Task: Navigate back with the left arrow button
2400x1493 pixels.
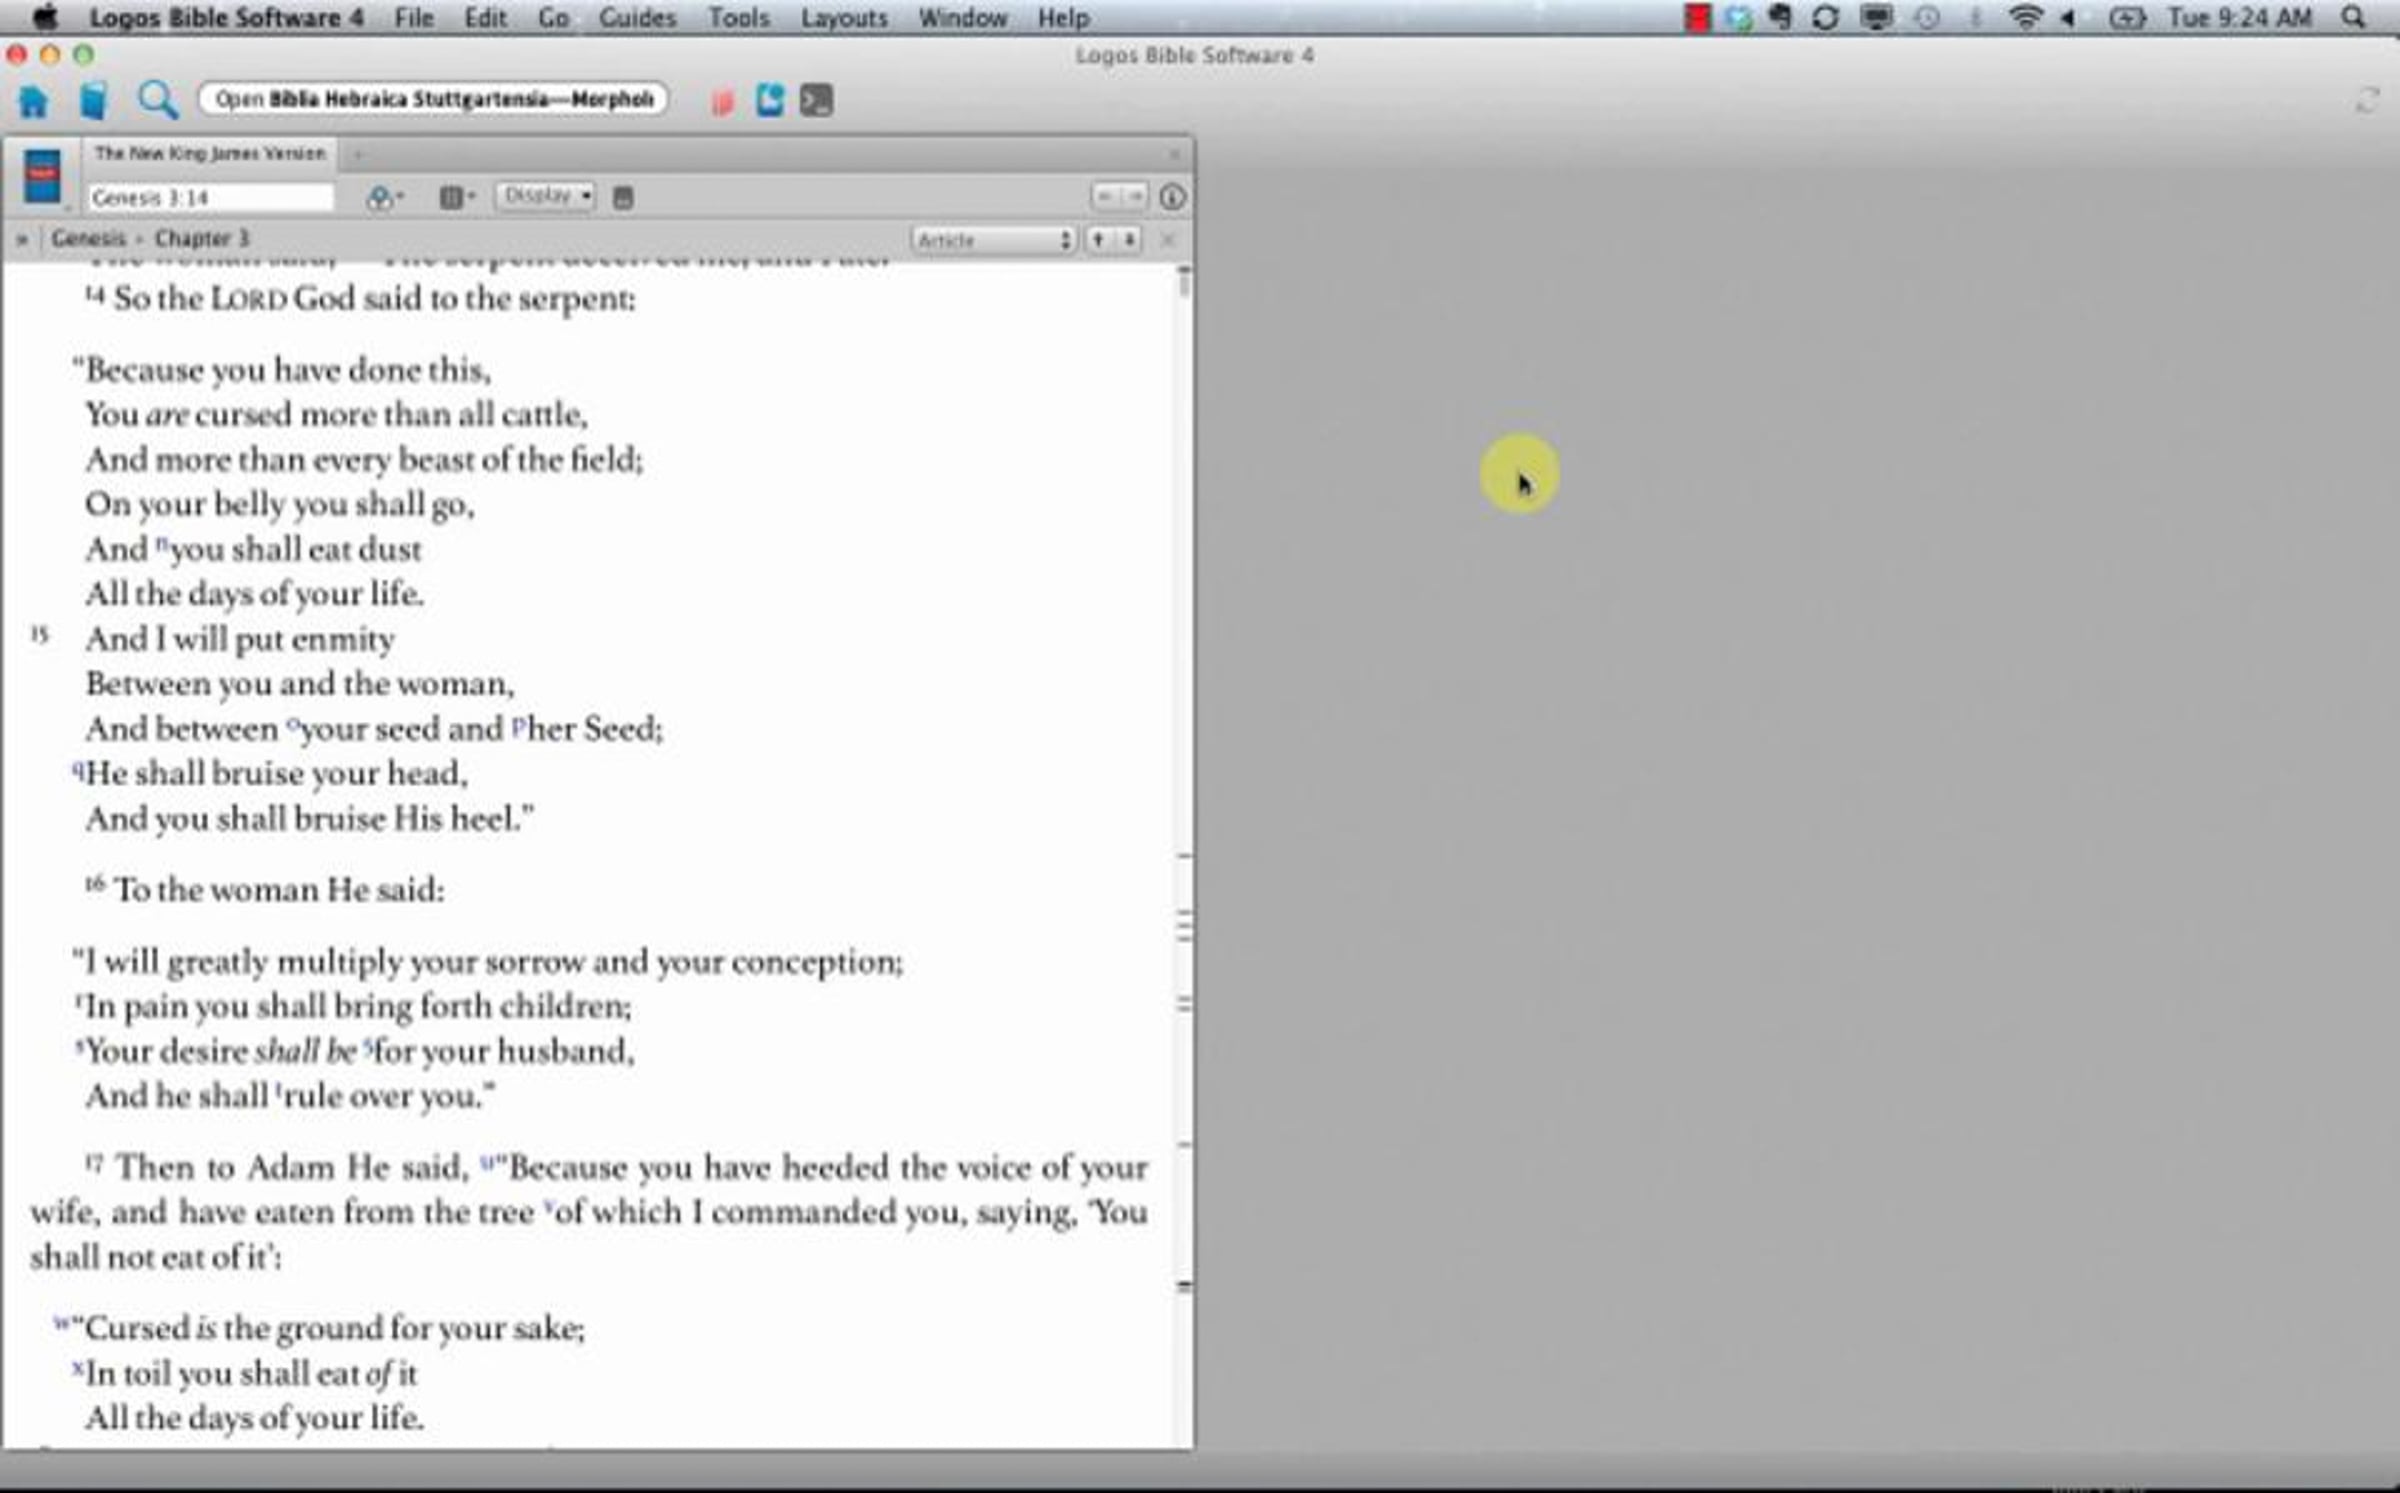Action: tap(1105, 197)
